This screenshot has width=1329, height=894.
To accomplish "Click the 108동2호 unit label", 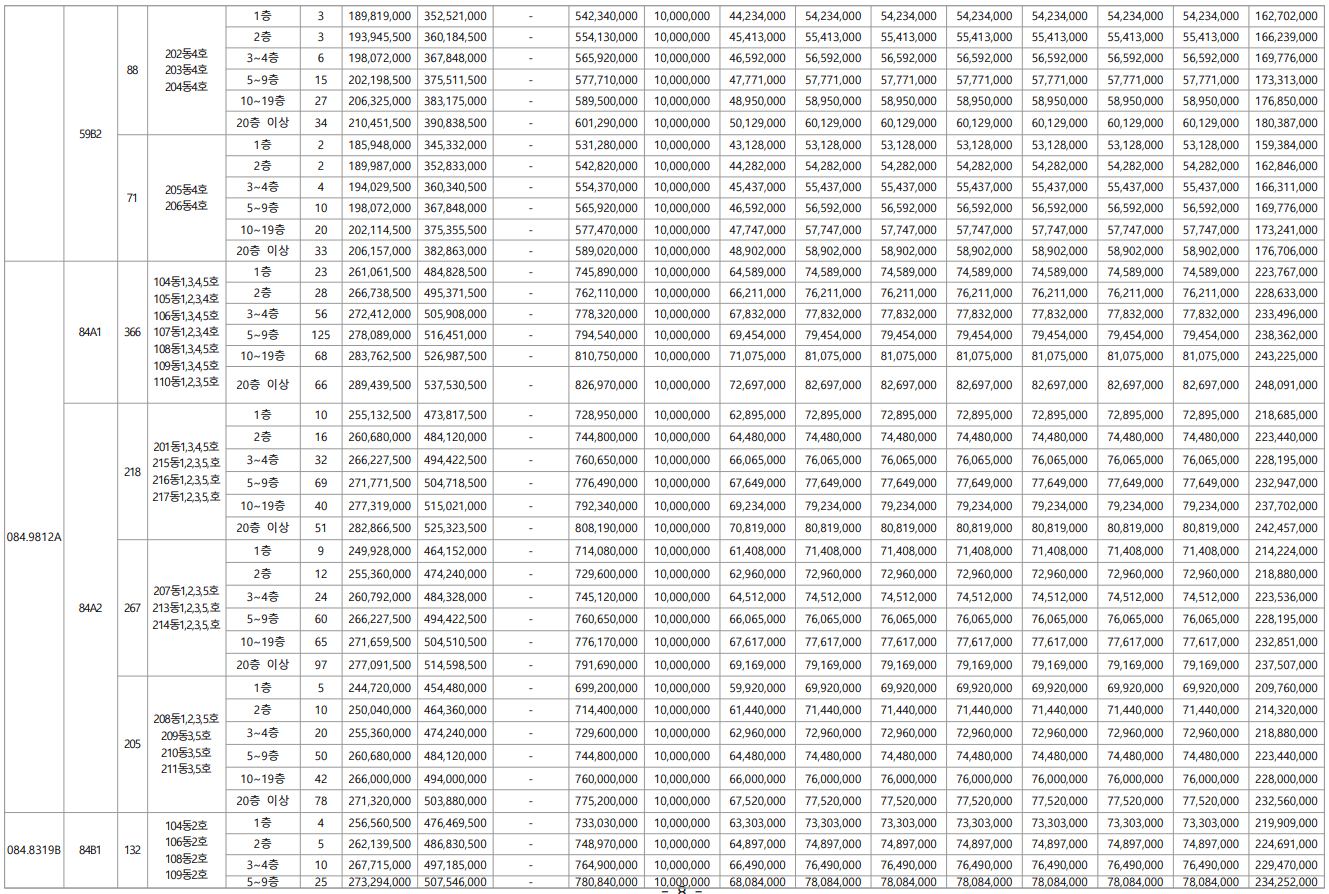I will pos(186,858).
